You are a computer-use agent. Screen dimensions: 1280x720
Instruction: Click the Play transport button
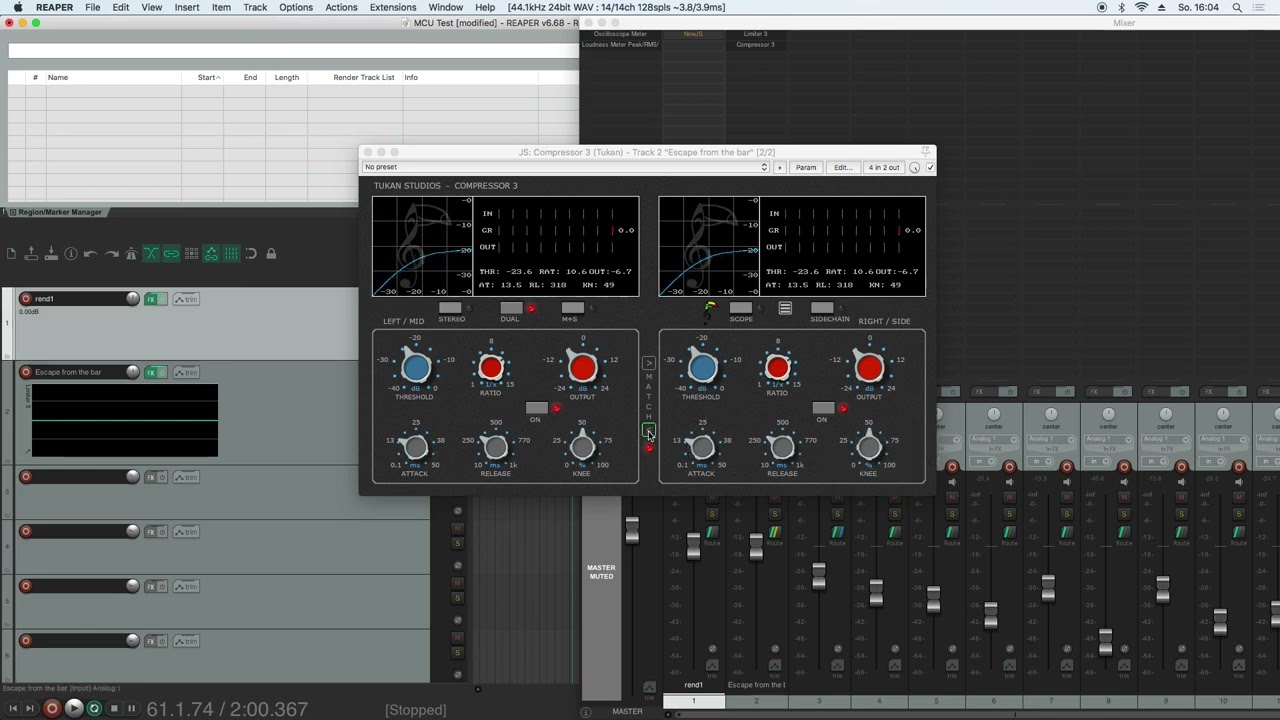click(73, 708)
